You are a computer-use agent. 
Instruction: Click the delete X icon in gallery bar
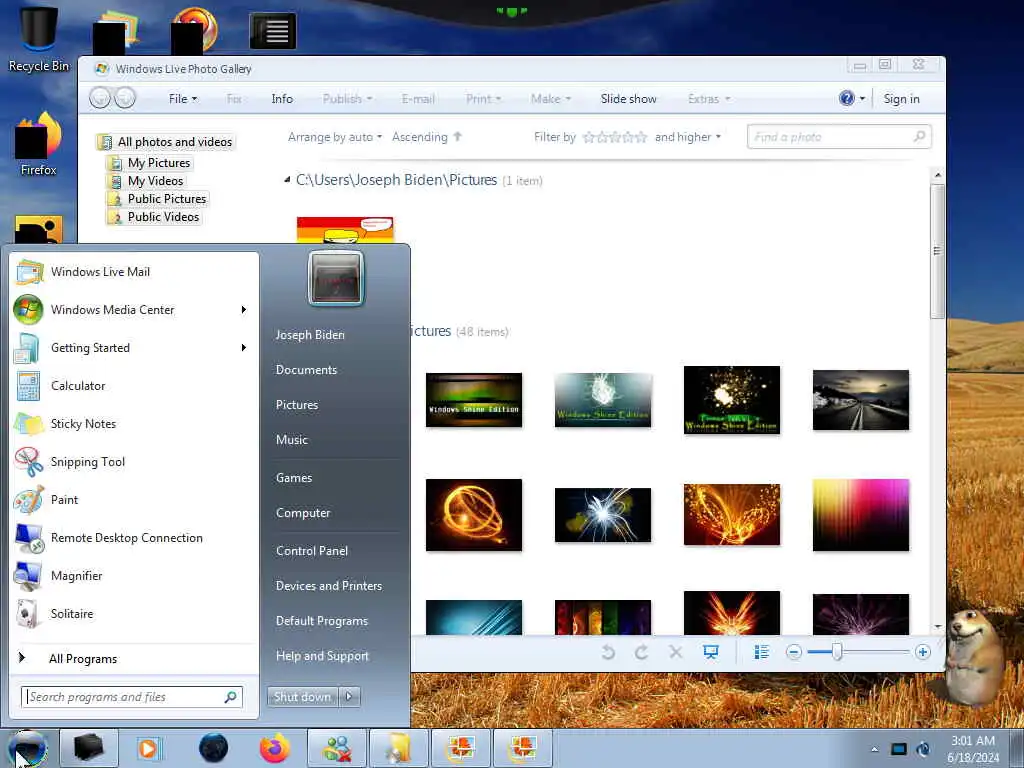pyautogui.click(x=676, y=652)
